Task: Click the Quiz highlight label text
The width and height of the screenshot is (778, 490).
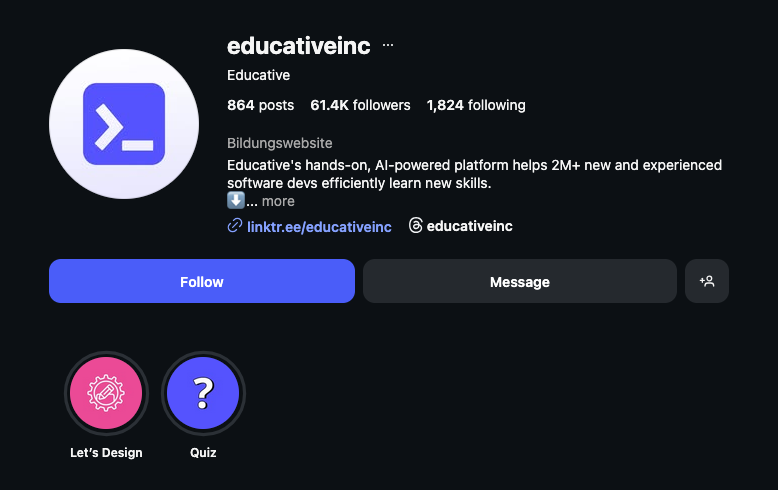Action: tap(203, 453)
